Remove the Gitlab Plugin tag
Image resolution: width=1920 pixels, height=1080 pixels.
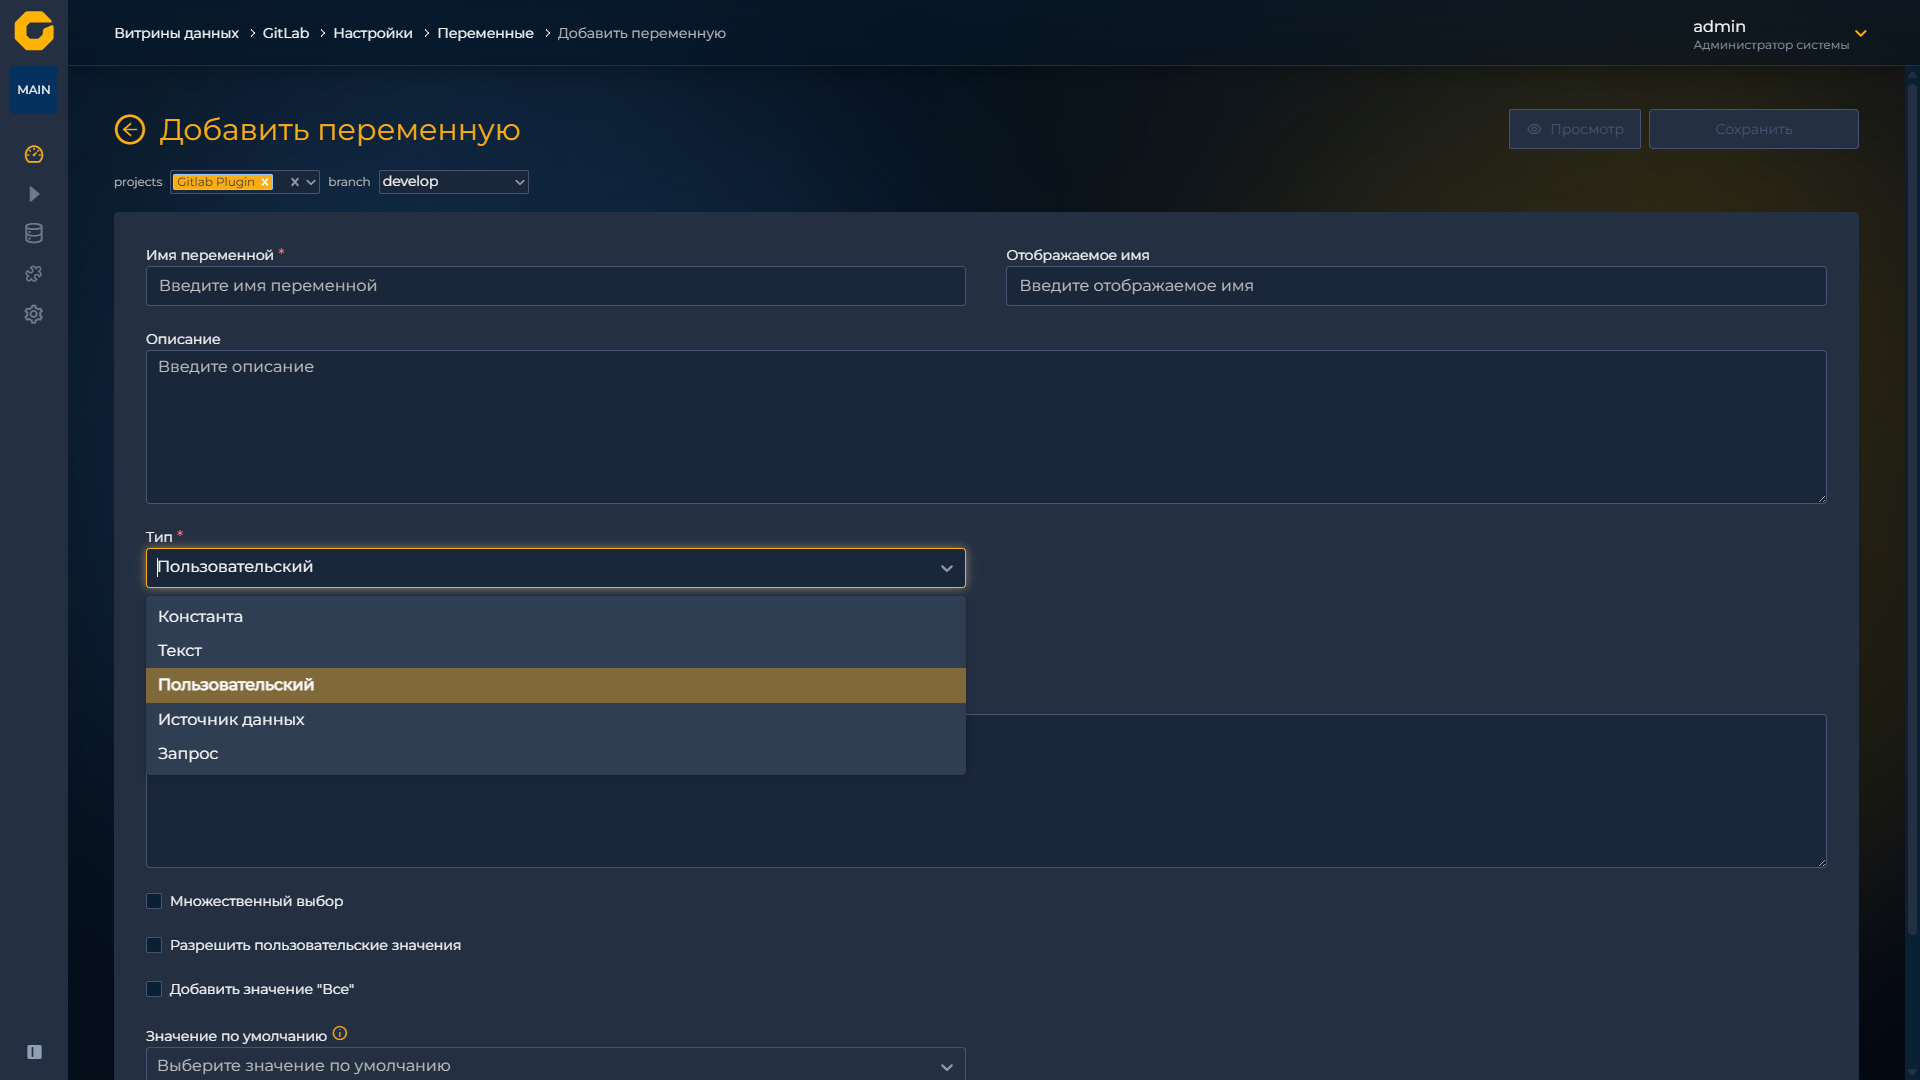(265, 182)
